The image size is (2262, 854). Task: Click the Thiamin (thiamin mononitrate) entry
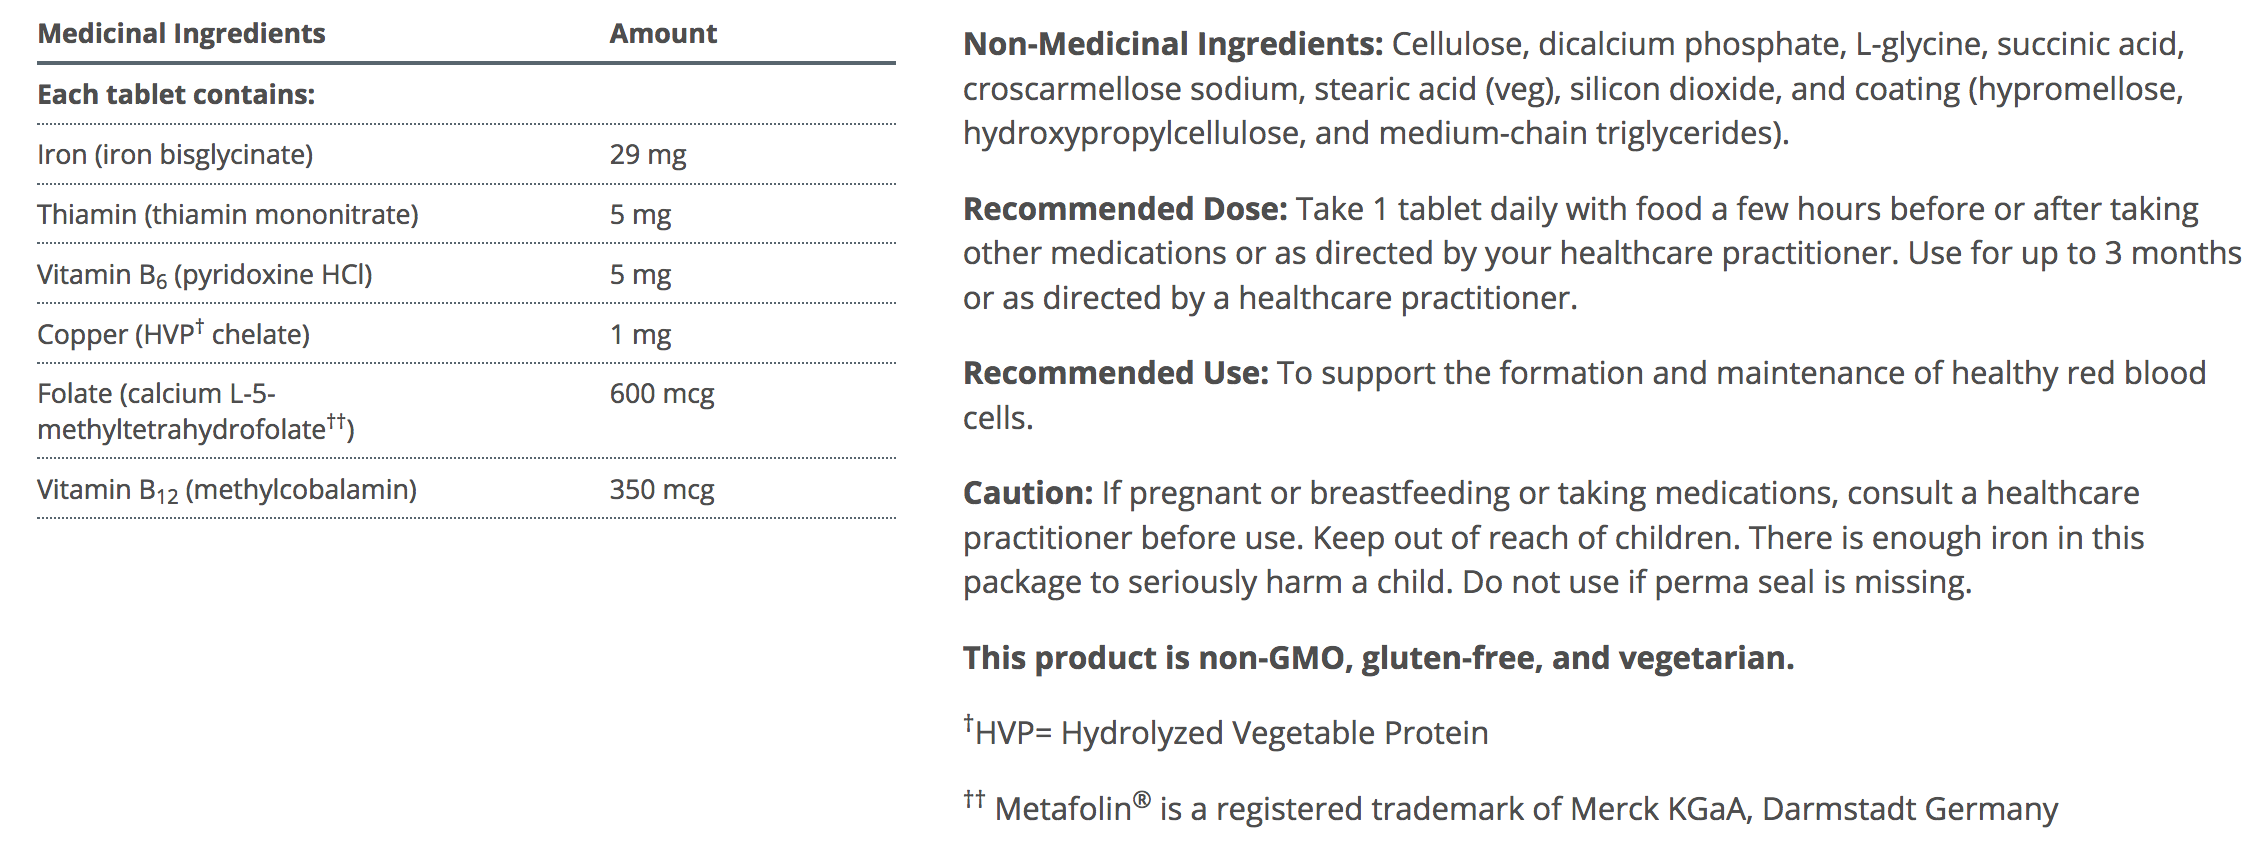click(x=228, y=215)
